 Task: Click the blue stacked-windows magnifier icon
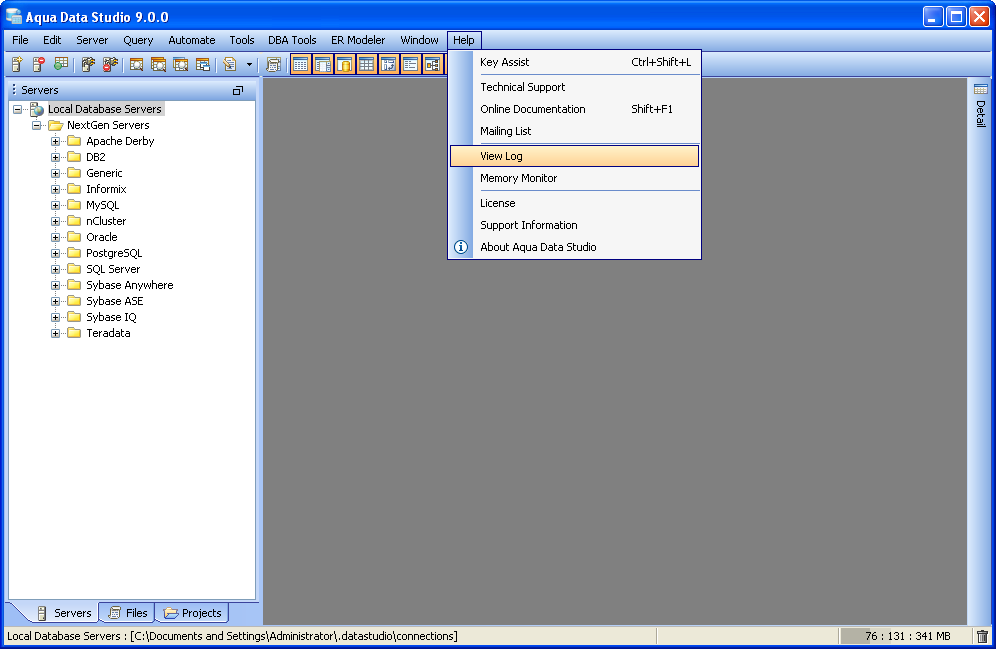(x=180, y=64)
